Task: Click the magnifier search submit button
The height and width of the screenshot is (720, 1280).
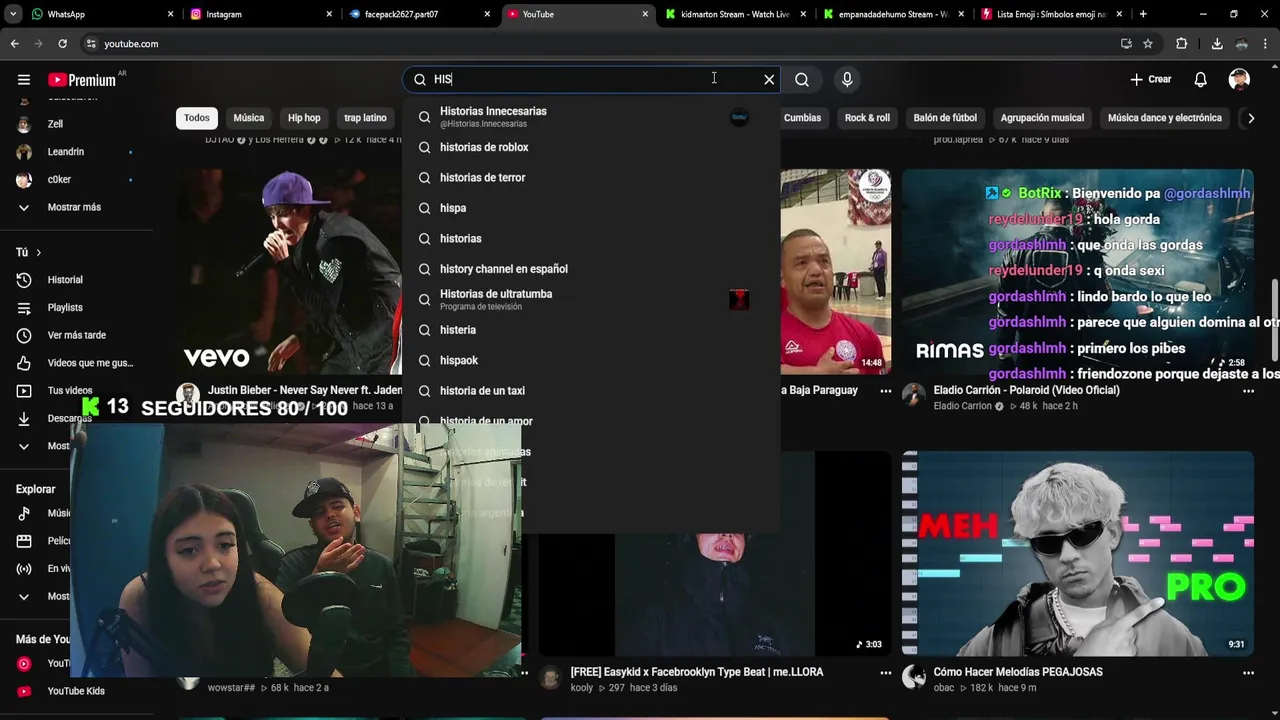Action: pos(802,79)
